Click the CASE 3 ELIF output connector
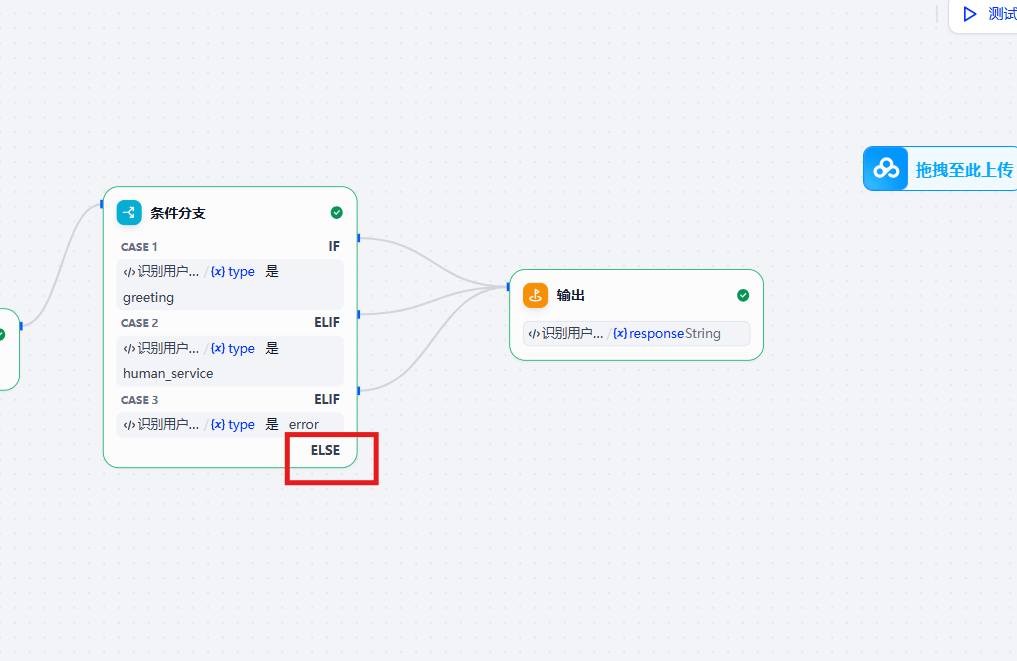 pos(359,391)
